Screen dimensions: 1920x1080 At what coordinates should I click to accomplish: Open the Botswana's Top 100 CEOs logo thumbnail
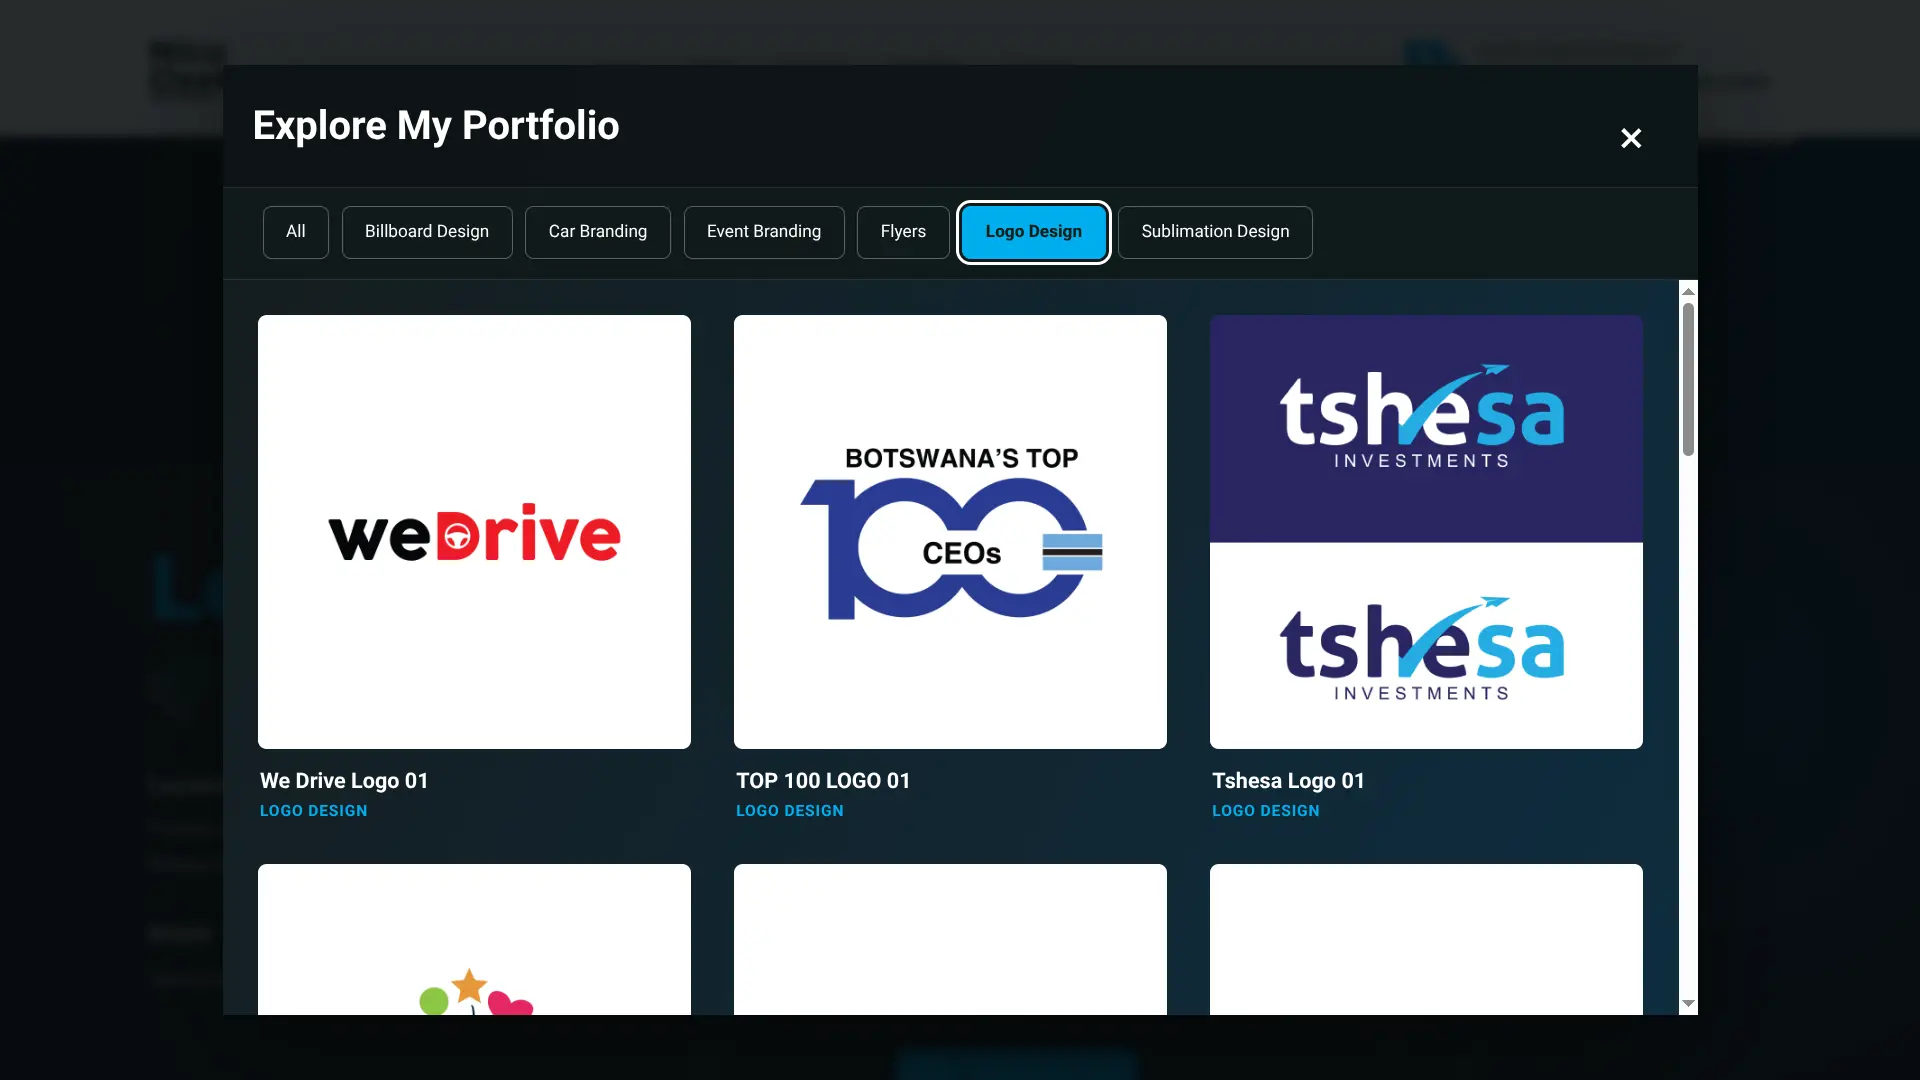point(950,532)
